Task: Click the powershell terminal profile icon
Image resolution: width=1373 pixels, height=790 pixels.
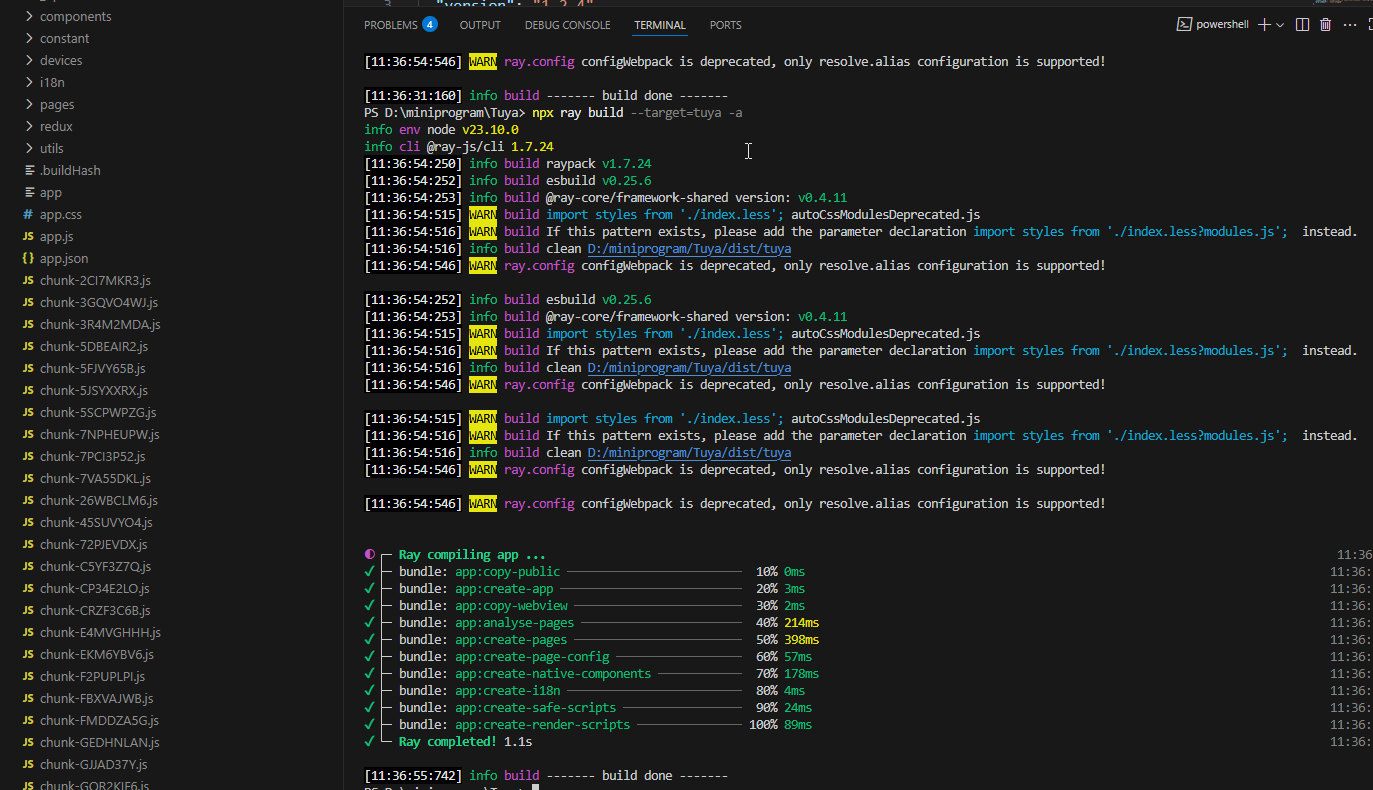Action: (x=1184, y=24)
